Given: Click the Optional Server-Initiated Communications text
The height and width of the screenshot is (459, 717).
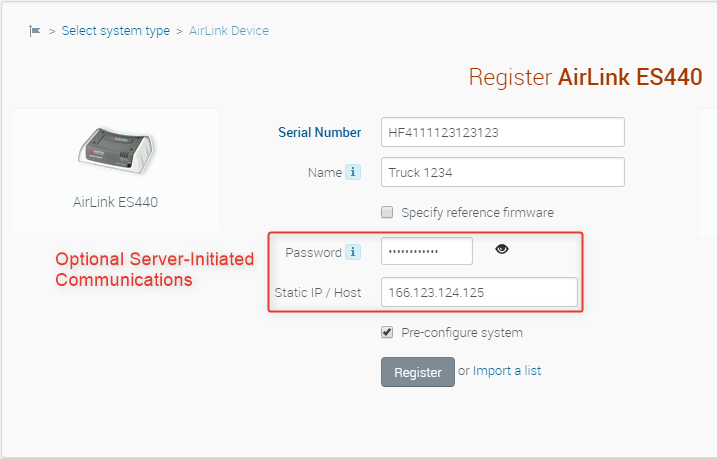Looking at the screenshot, I should click(x=154, y=270).
